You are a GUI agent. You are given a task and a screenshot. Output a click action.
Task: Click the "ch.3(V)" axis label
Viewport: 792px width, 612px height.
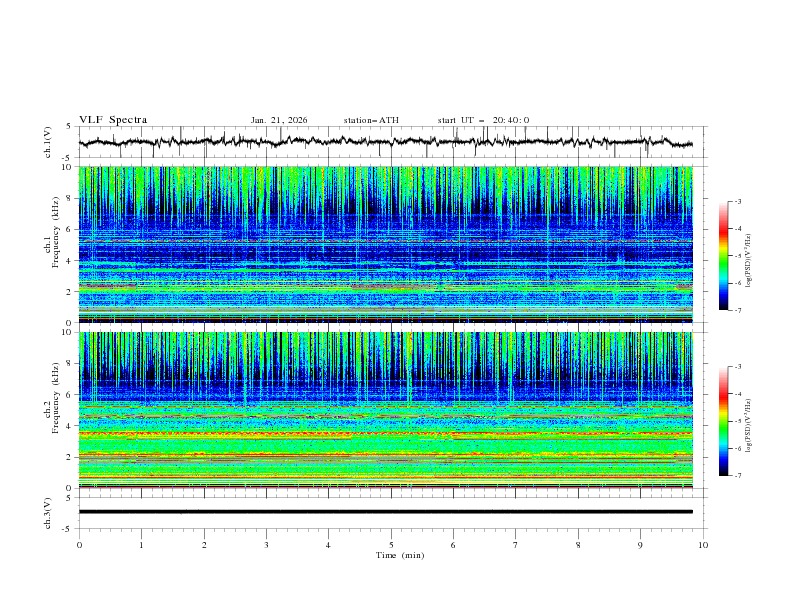(48, 513)
